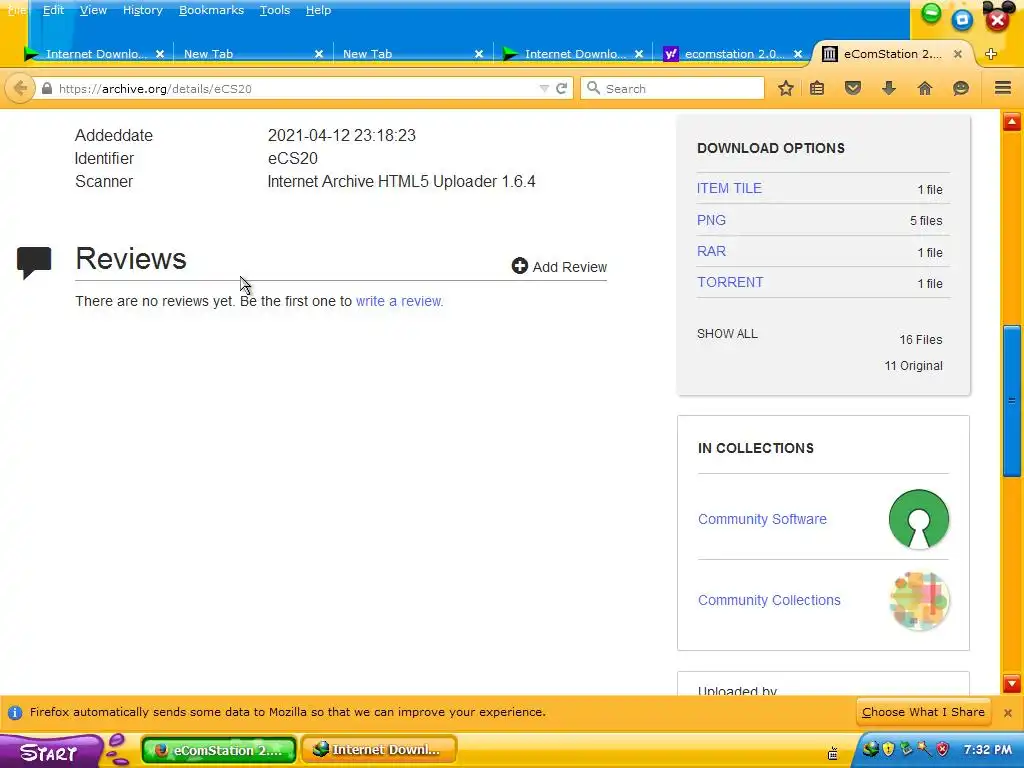Image resolution: width=1024 pixels, height=768 pixels.
Task: Click the magnifier icon in Search box
Action: (593, 88)
